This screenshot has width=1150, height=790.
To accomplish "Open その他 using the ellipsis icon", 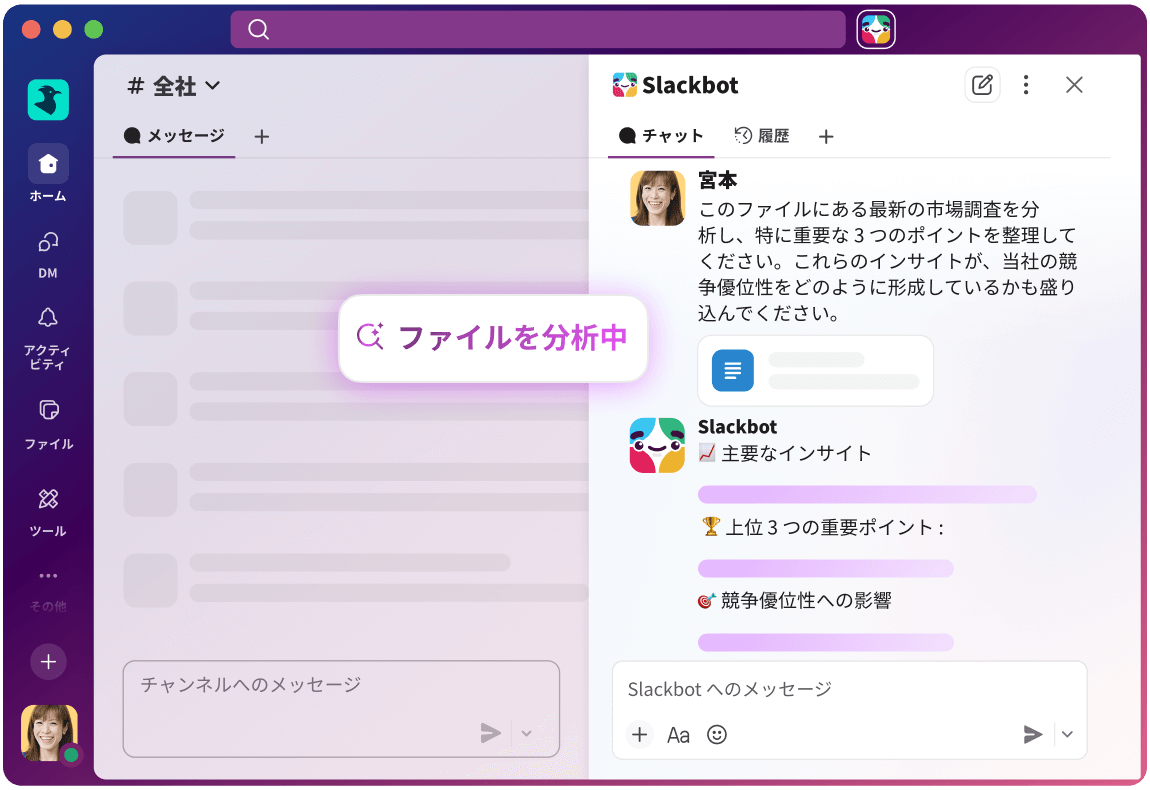I will 48,575.
